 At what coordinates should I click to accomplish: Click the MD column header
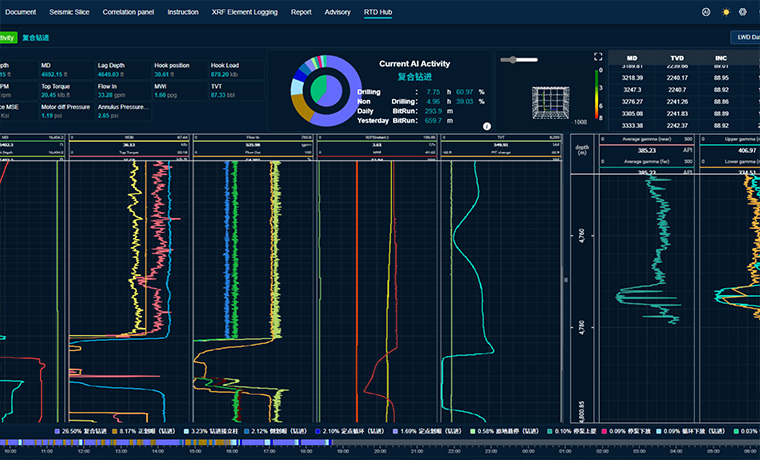click(x=631, y=58)
